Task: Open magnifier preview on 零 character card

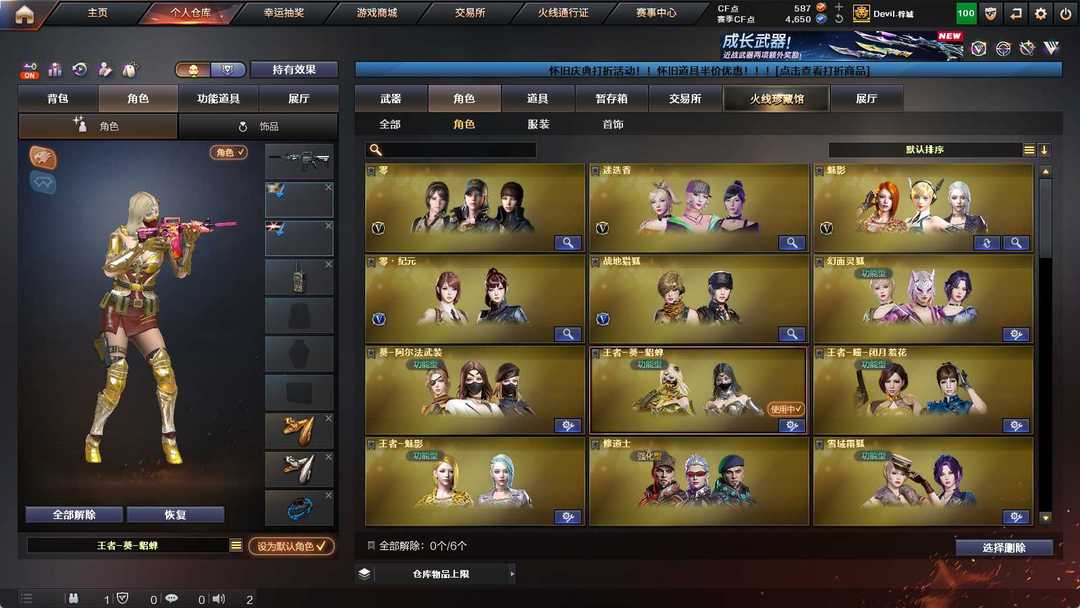Action: 568,242
